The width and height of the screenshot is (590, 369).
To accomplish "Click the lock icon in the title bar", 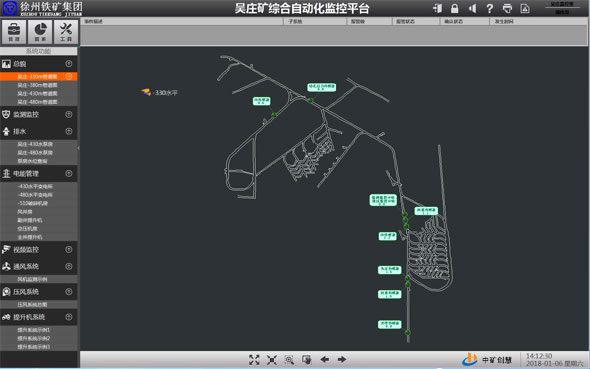I will pyautogui.click(x=455, y=8).
